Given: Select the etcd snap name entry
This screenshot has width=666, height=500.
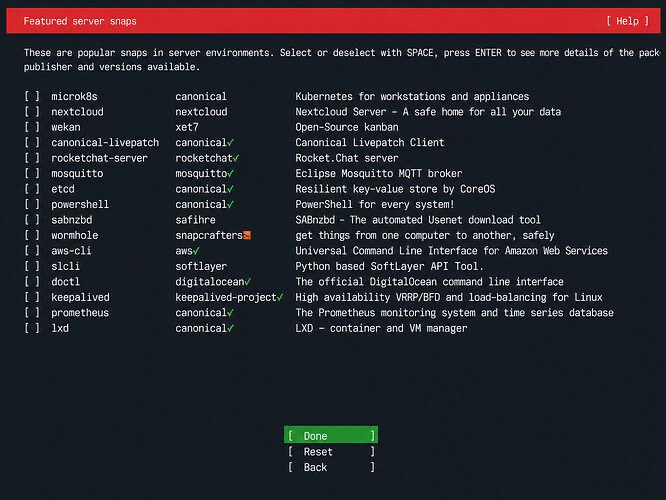Looking at the screenshot, I should (x=63, y=189).
